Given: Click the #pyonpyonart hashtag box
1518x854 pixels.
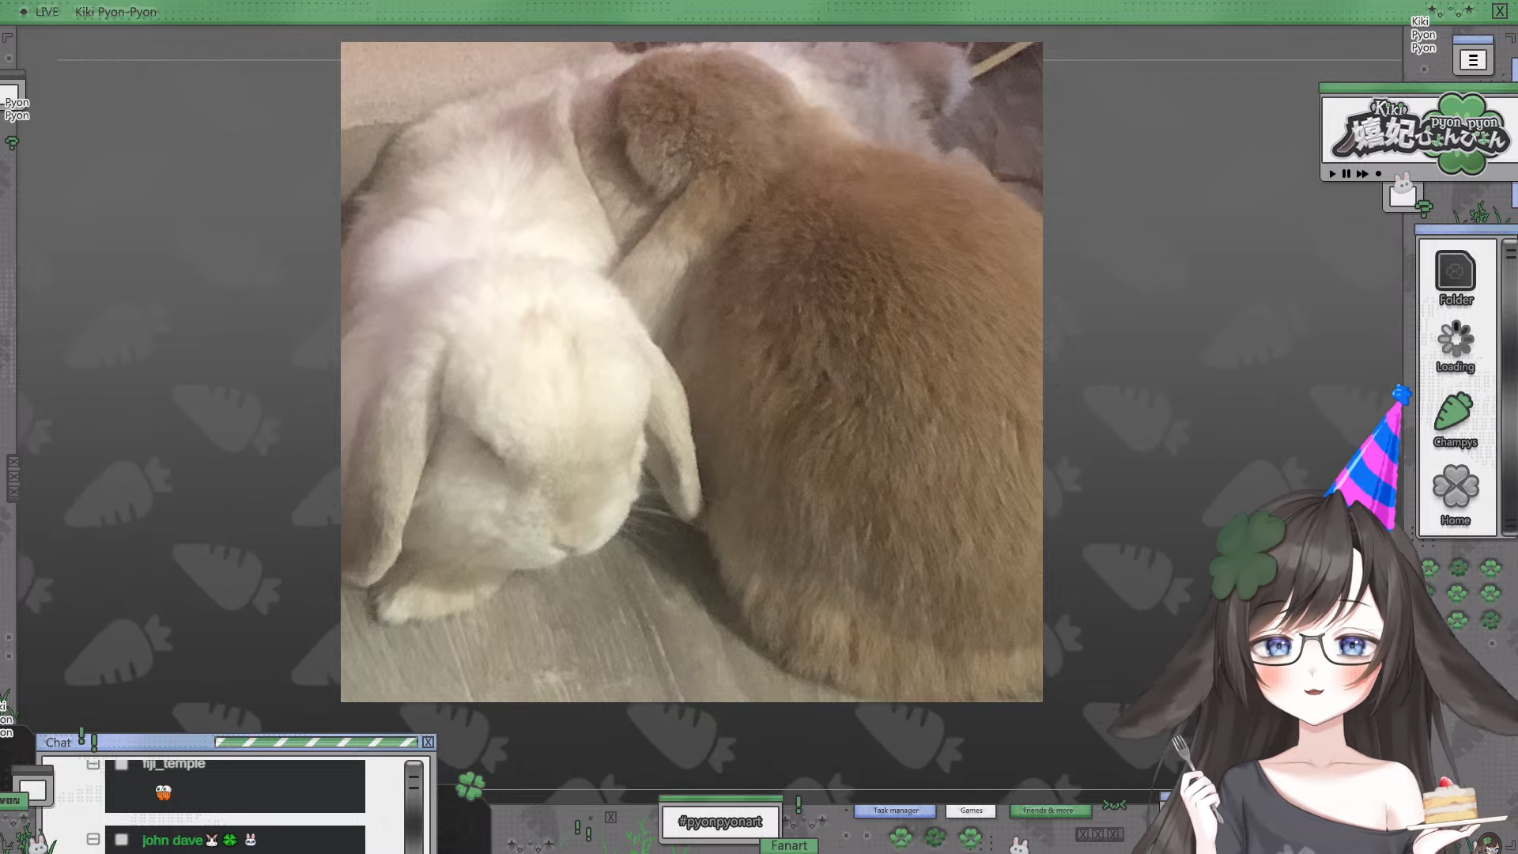Looking at the screenshot, I should 720,822.
